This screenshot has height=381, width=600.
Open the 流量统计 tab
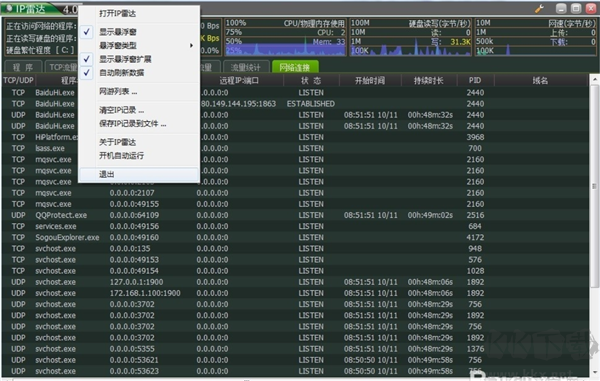pos(246,67)
